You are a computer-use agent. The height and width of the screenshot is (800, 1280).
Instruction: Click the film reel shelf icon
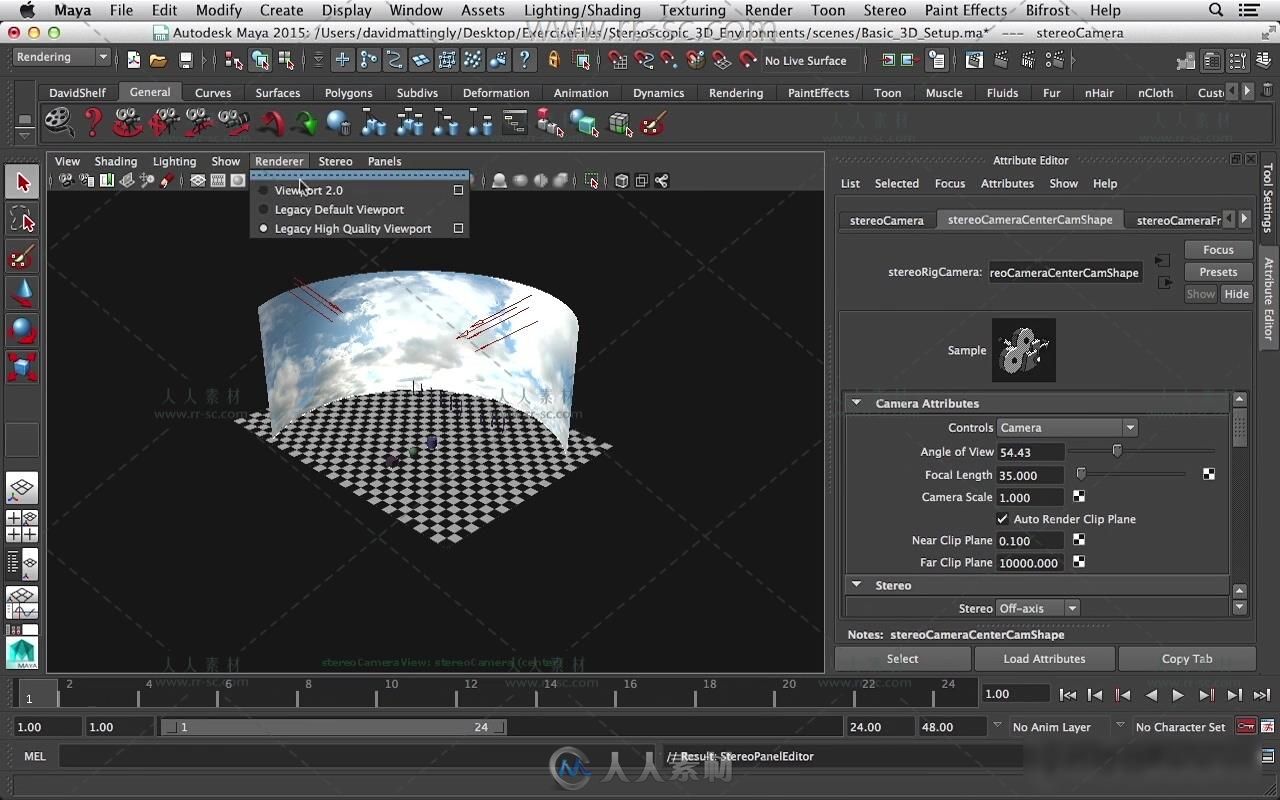59,123
